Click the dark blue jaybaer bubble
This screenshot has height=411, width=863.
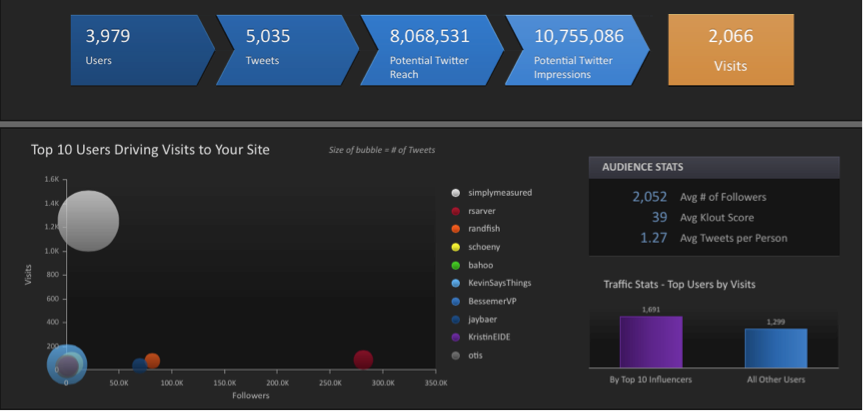click(x=140, y=365)
